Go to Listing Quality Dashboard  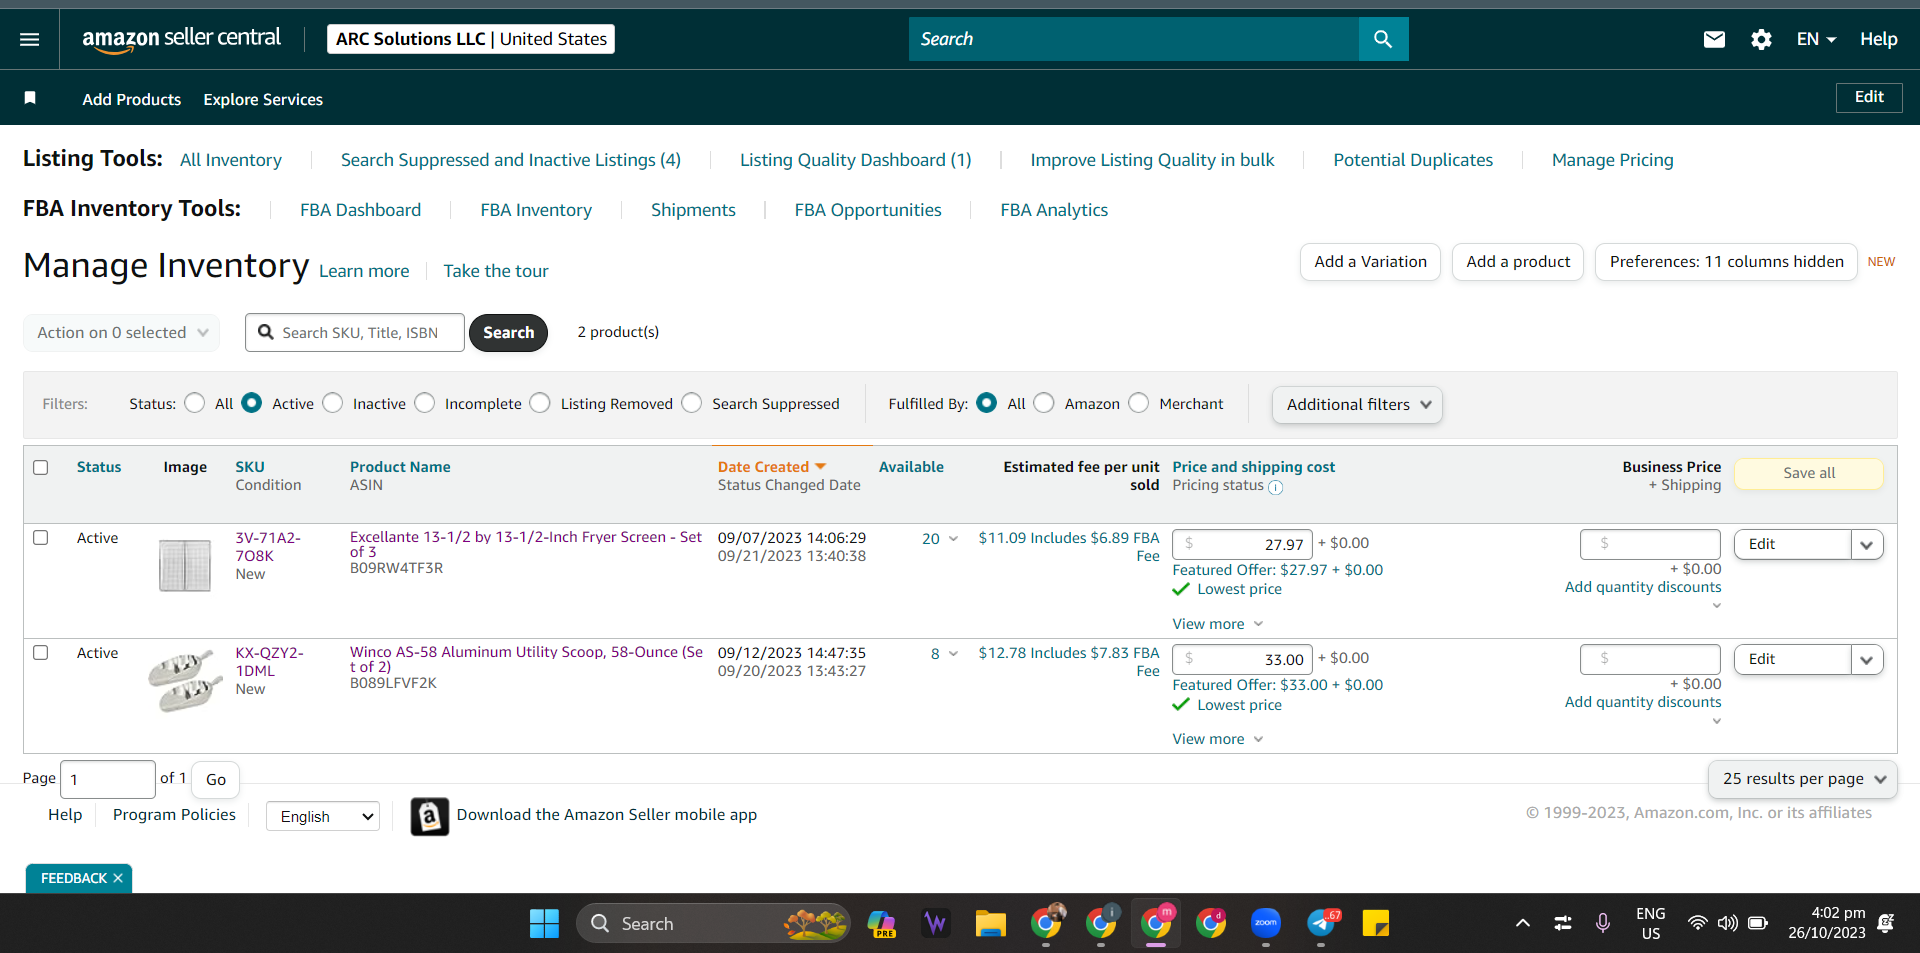pyautogui.click(x=855, y=160)
